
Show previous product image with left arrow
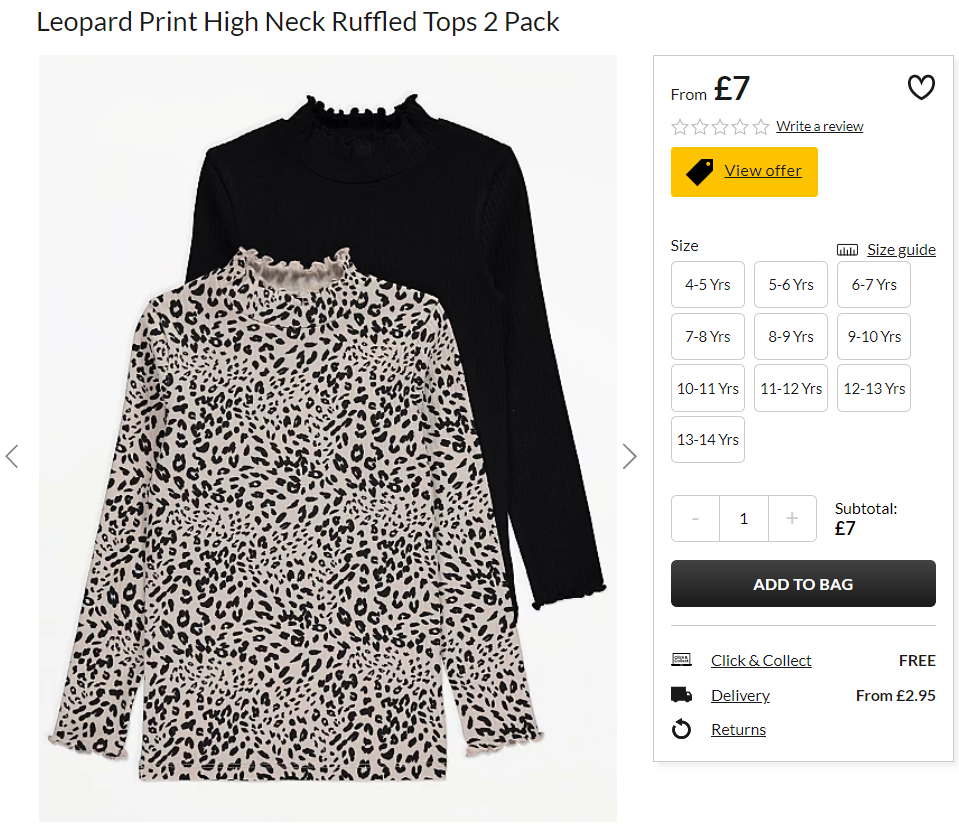tap(12, 456)
